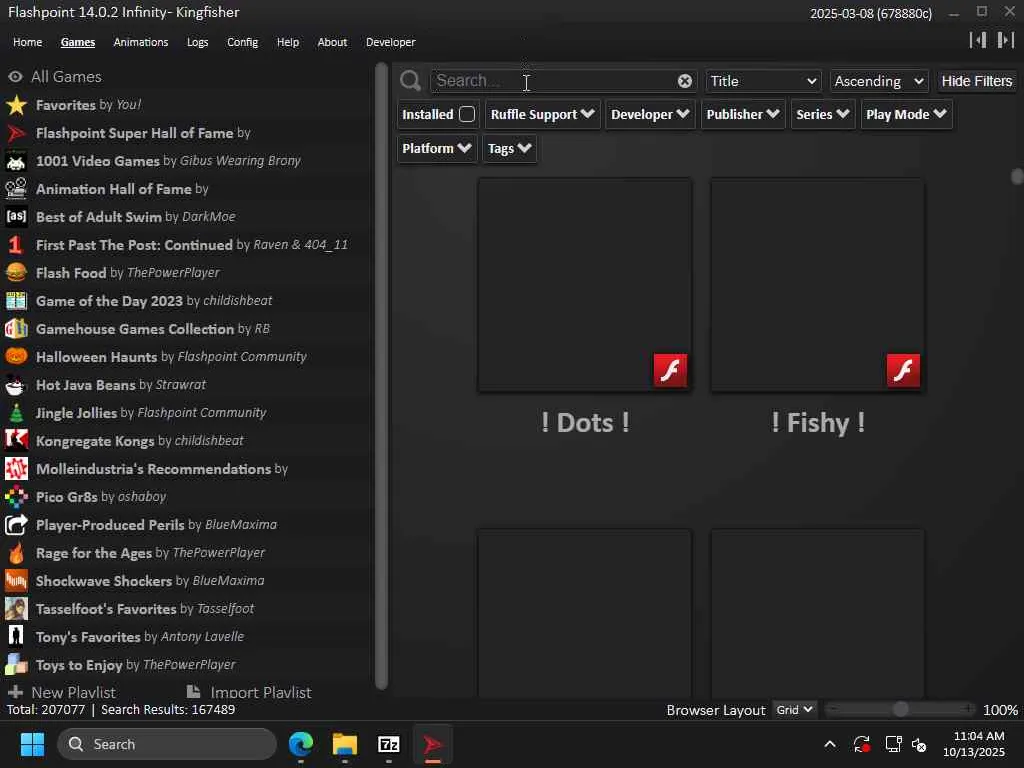
Task: Click the Hot Java Beans cup icon
Action: pyautogui.click(x=16, y=385)
